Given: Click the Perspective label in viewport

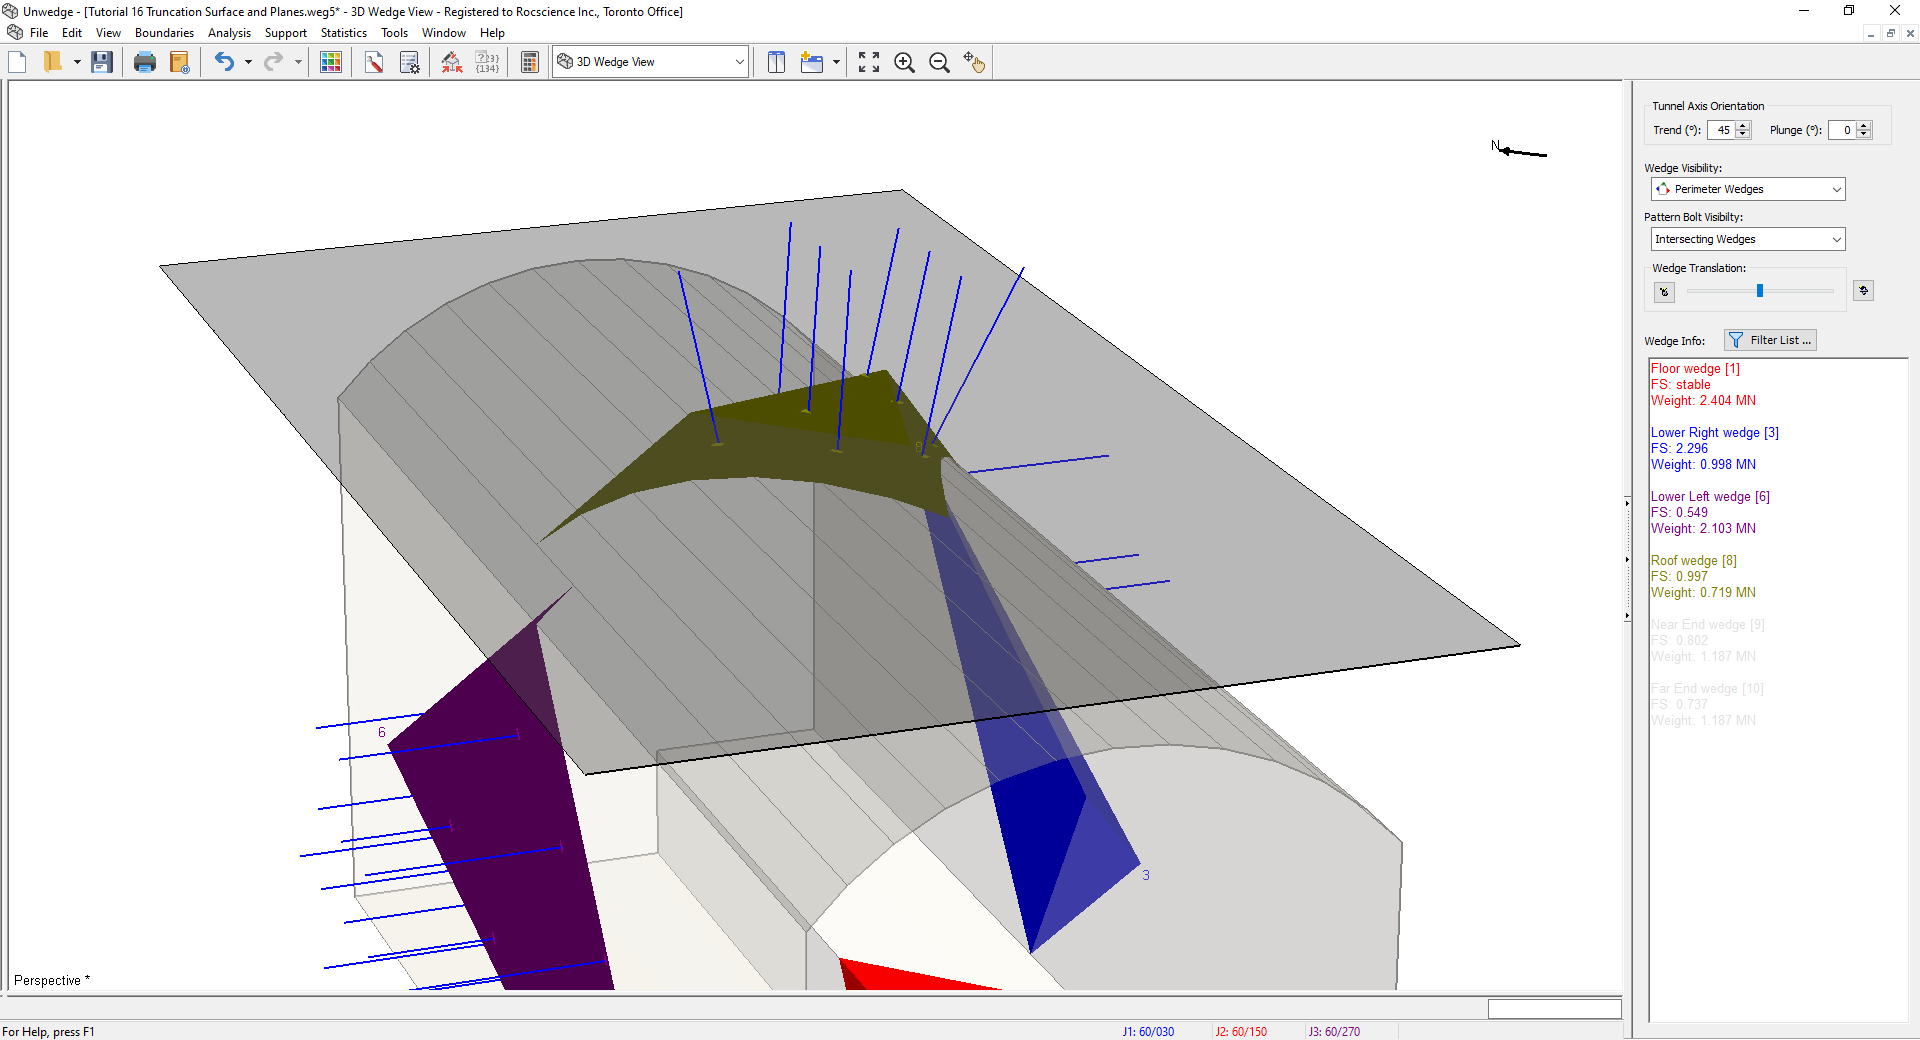Looking at the screenshot, I should 52,980.
